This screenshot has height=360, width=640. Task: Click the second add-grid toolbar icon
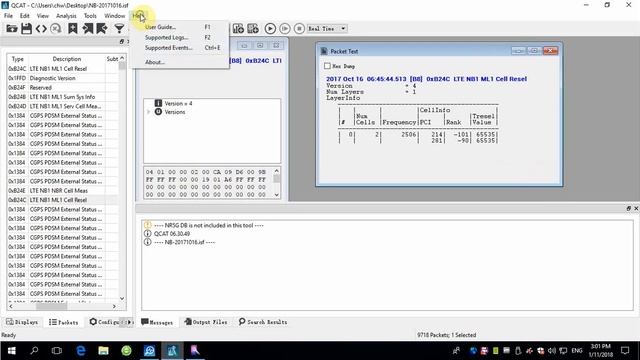coord(253,29)
